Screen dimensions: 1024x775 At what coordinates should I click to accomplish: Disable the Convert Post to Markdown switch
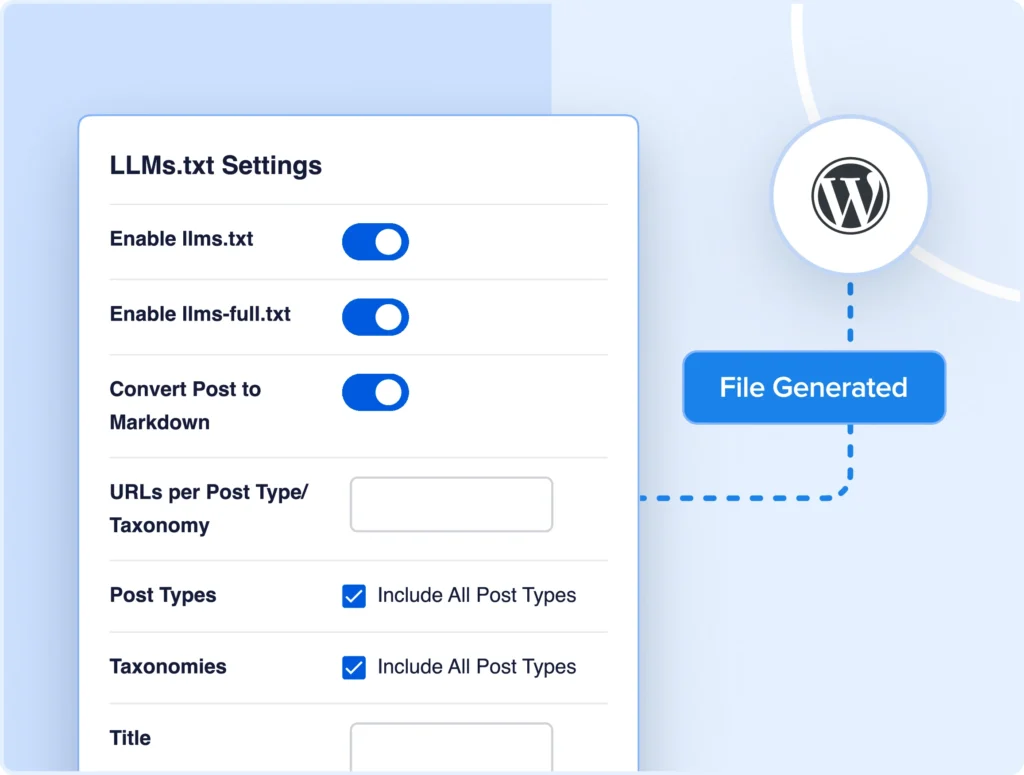coord(375,392)
